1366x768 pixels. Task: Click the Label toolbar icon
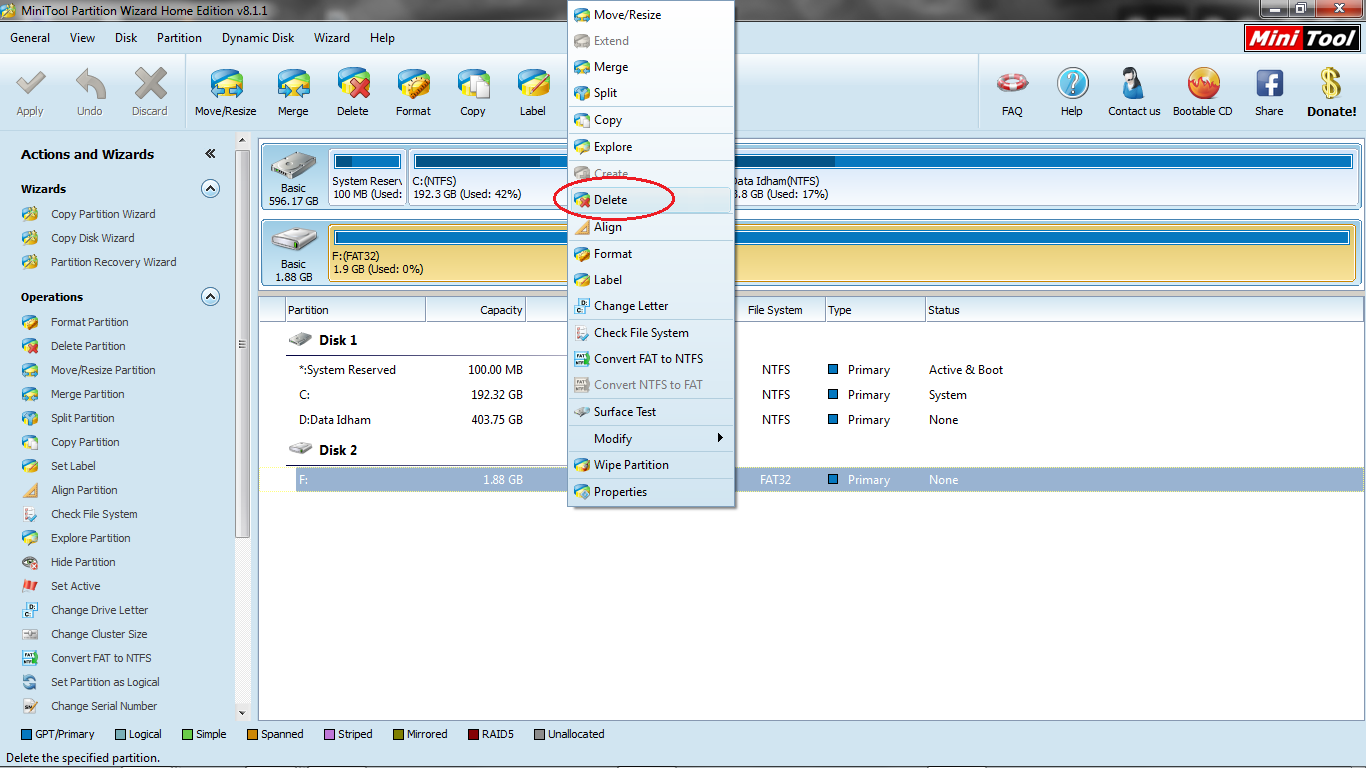tap(533, 84)
